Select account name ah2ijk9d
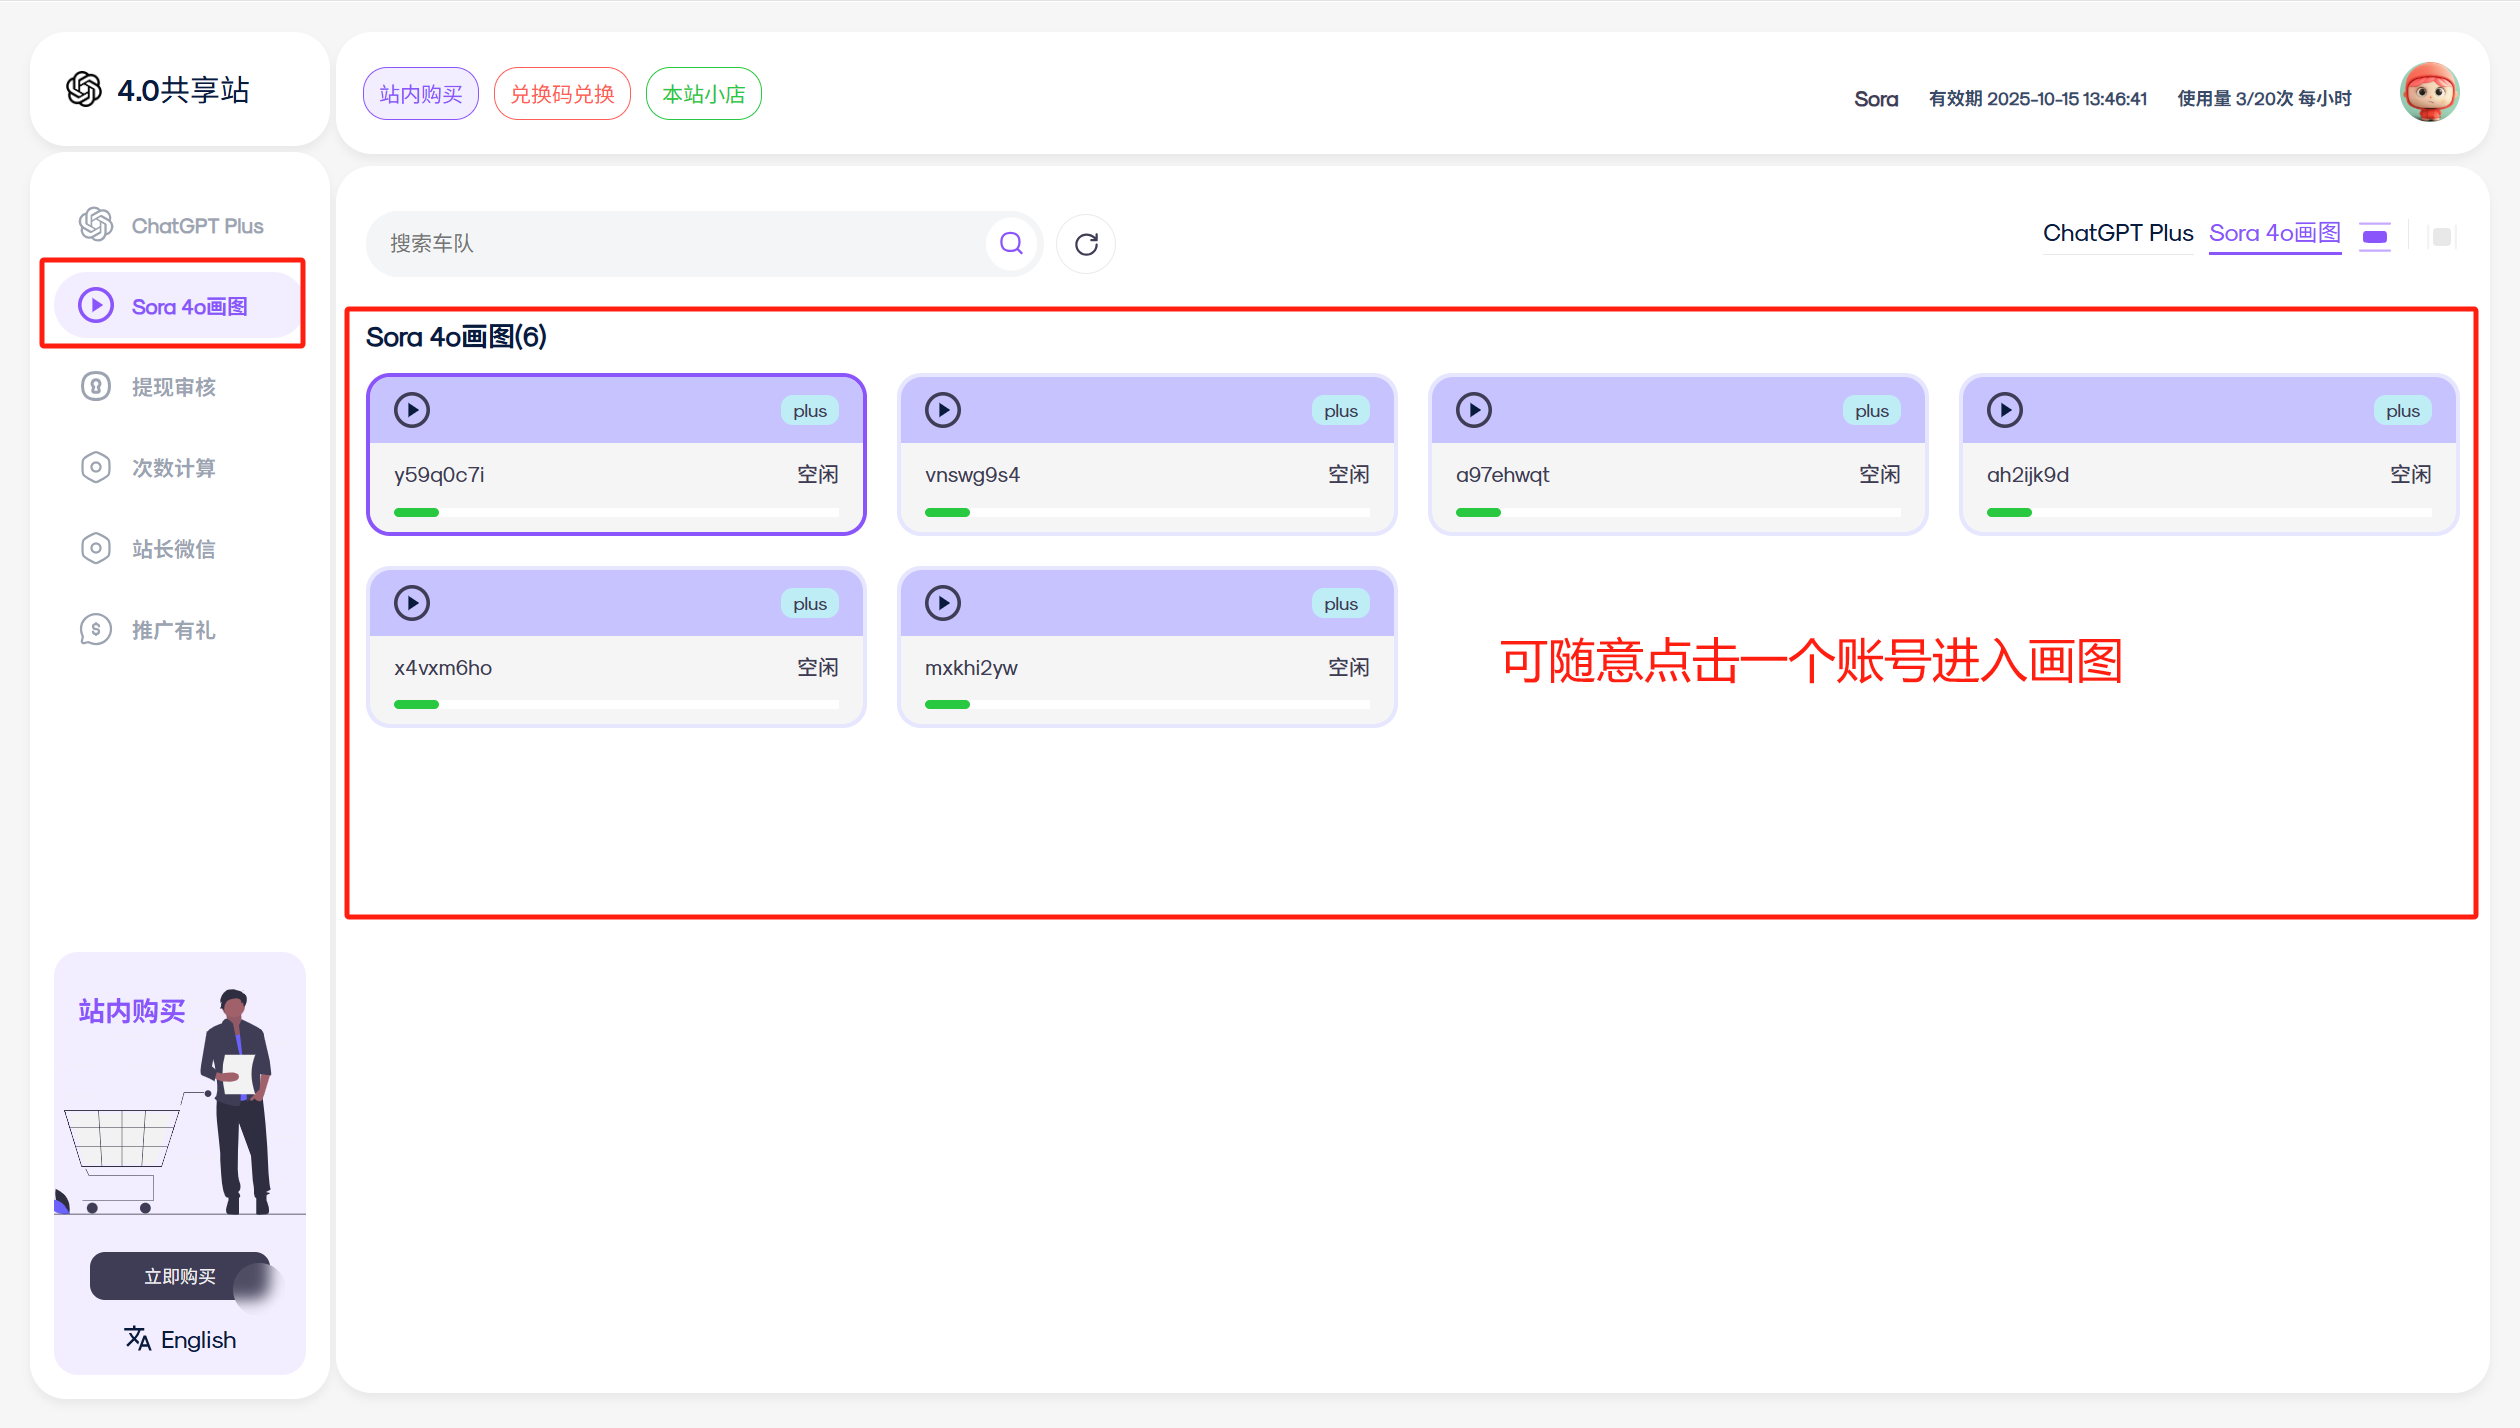 tap(2028, 475)
